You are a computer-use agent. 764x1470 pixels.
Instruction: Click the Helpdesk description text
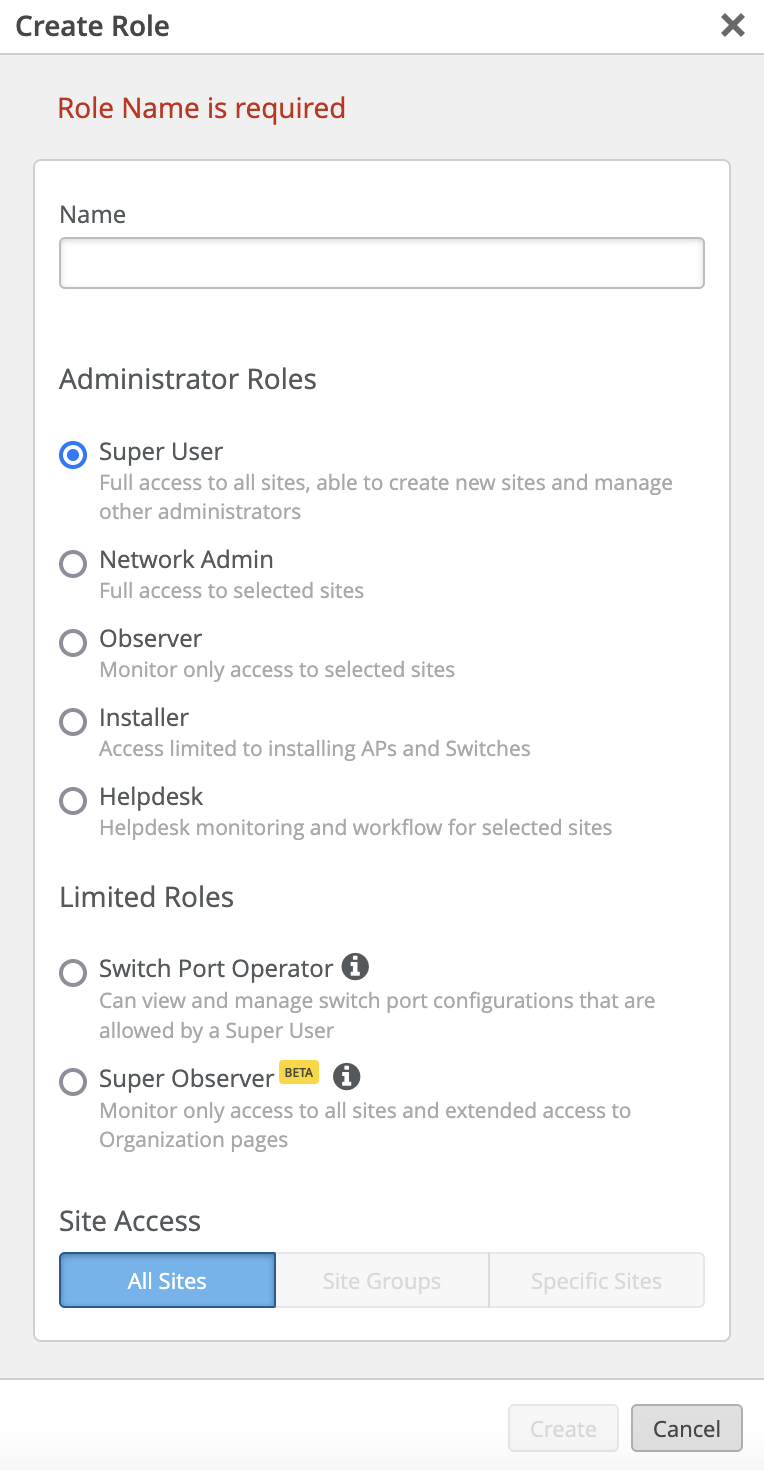[355, 828]
